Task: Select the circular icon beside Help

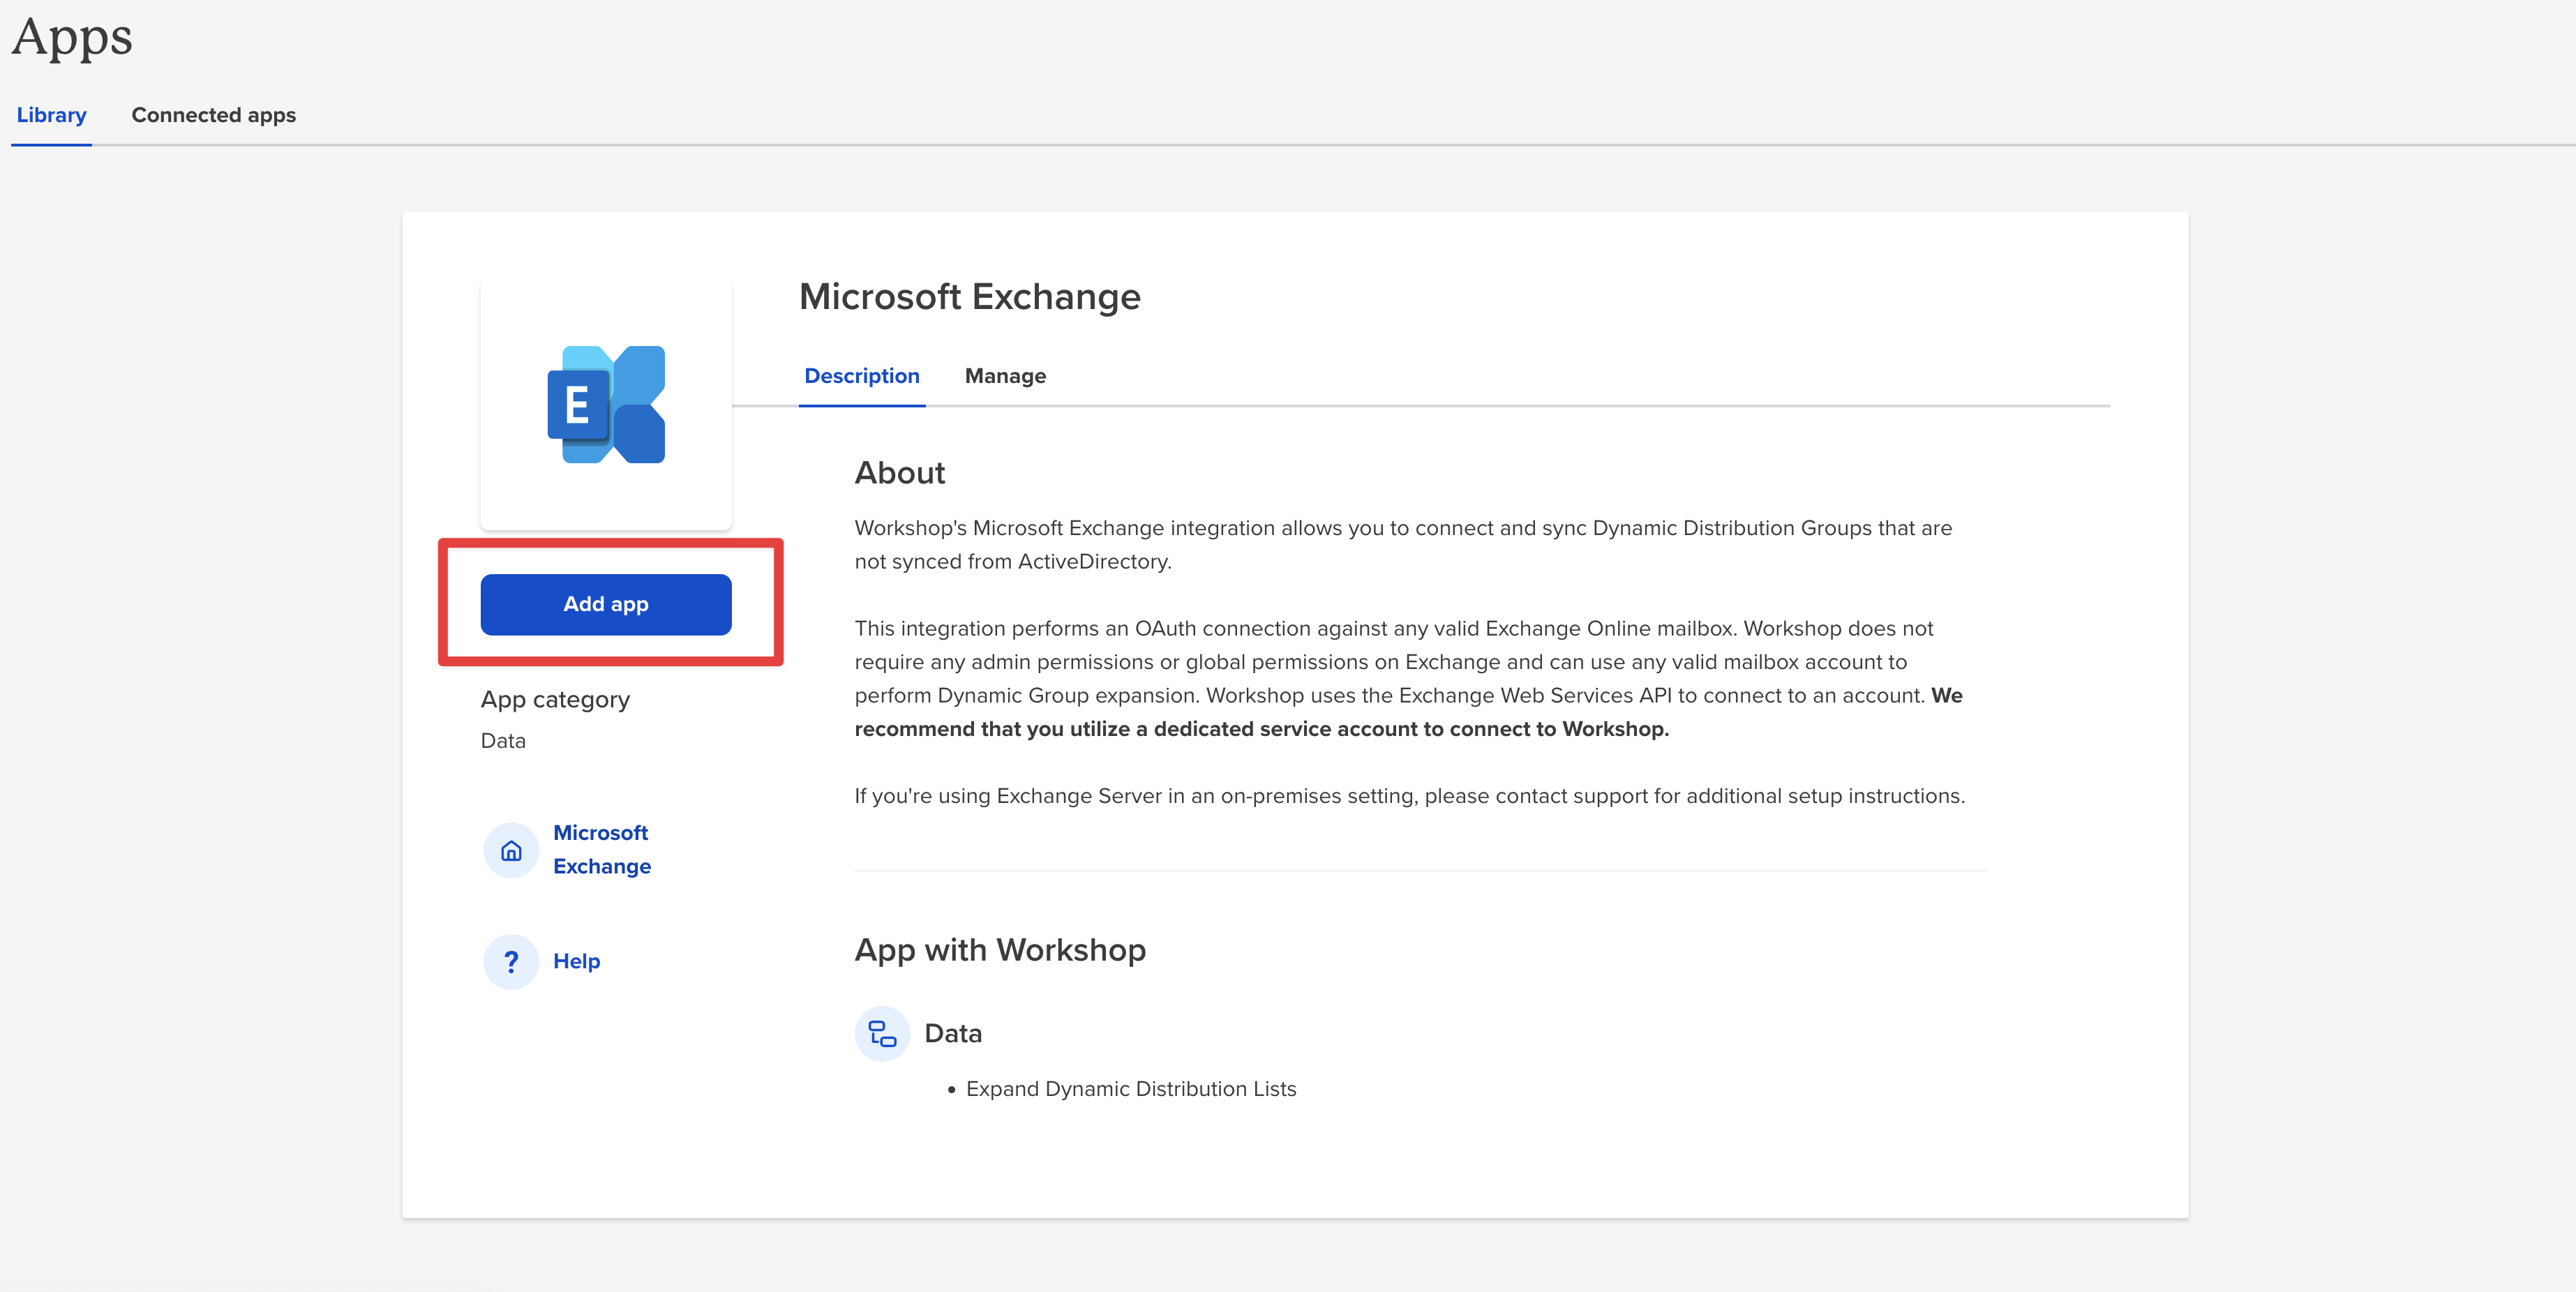Action: (x=511, y=961)
